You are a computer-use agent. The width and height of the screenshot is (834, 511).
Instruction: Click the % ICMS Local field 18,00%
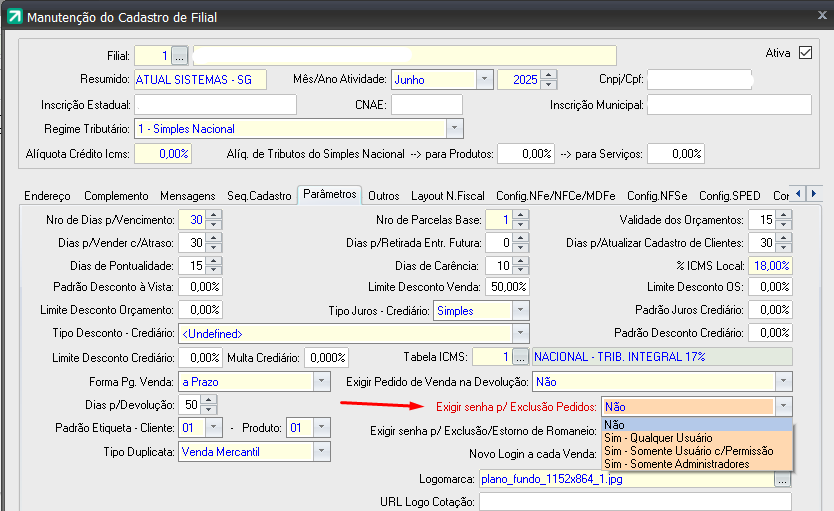771,265
